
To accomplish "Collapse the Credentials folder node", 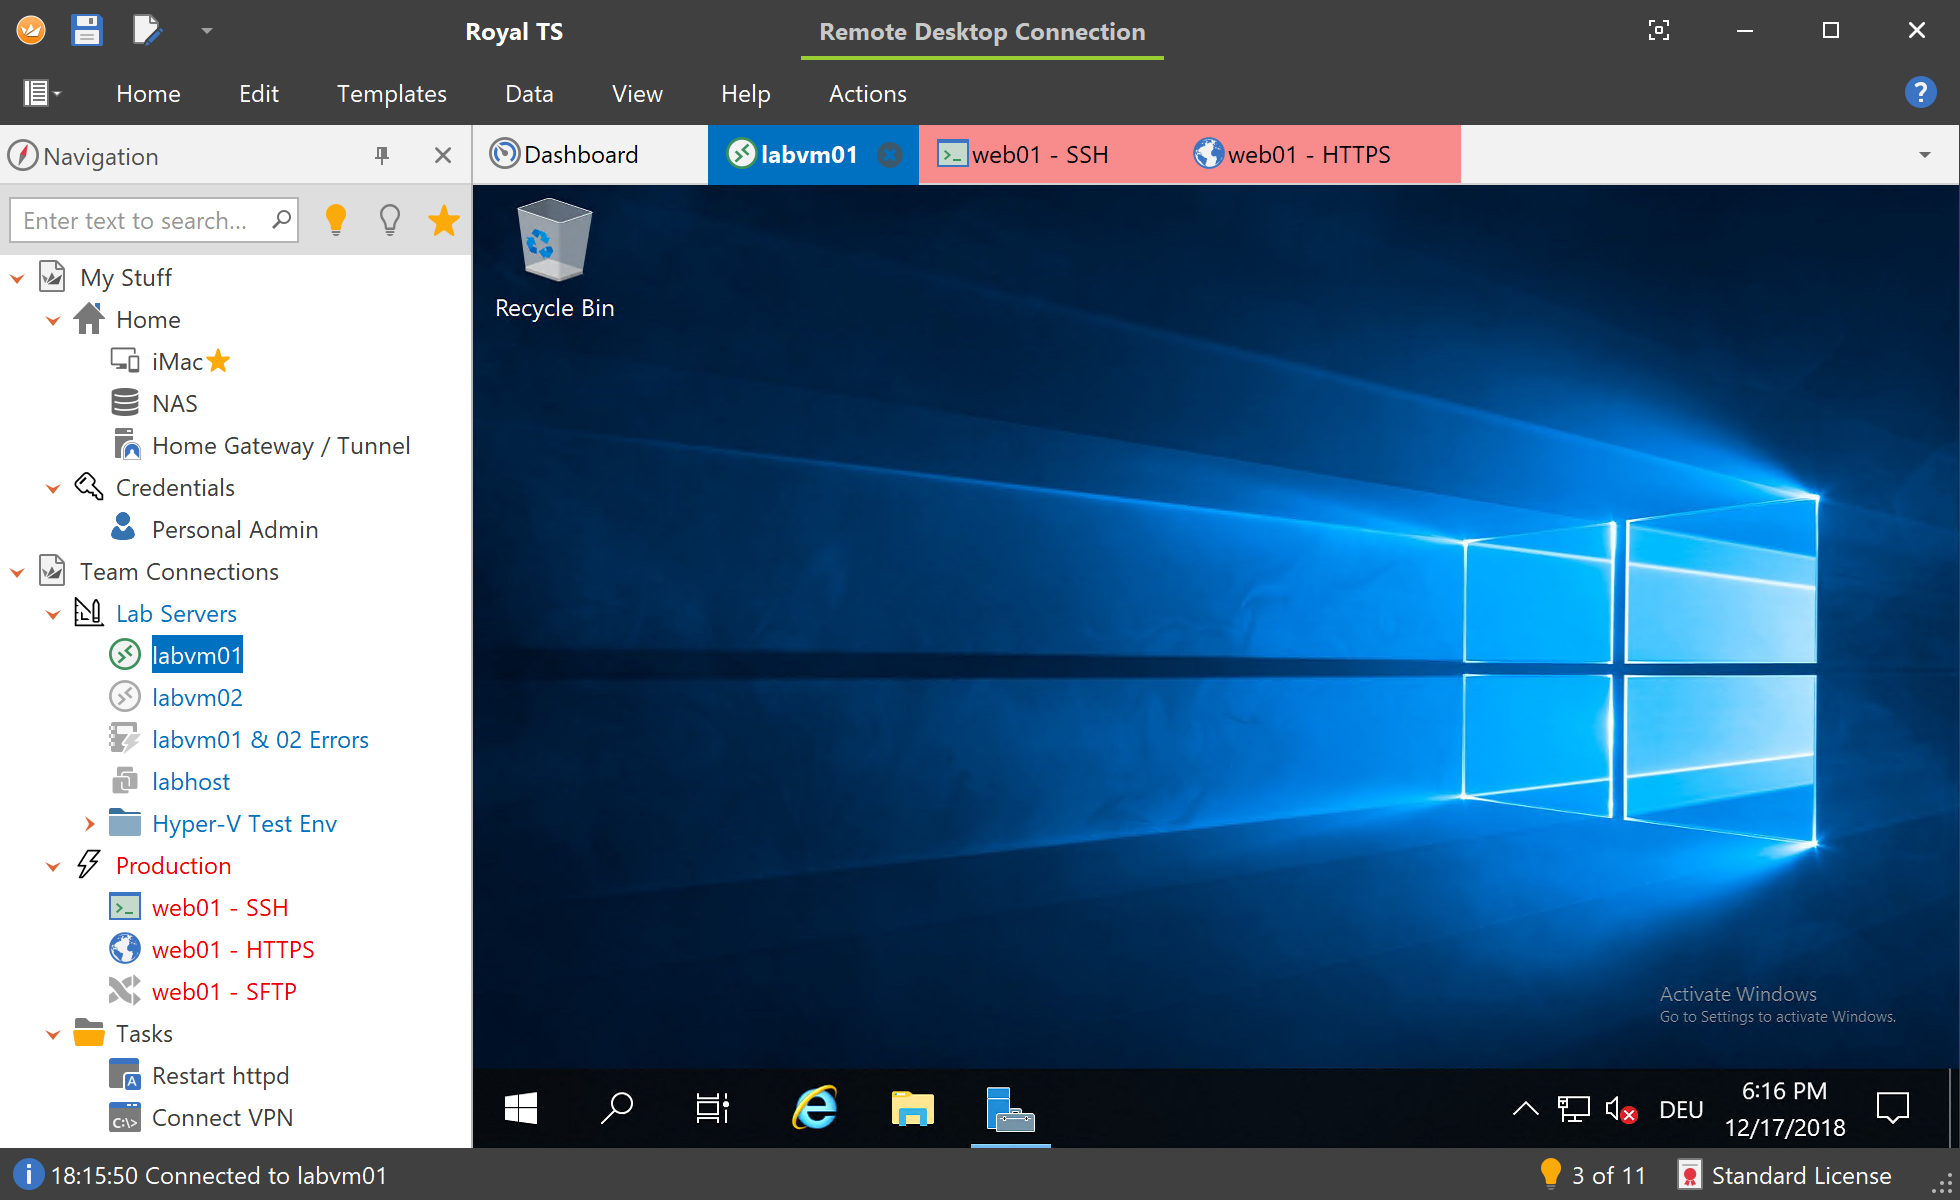I will point(53,488).
